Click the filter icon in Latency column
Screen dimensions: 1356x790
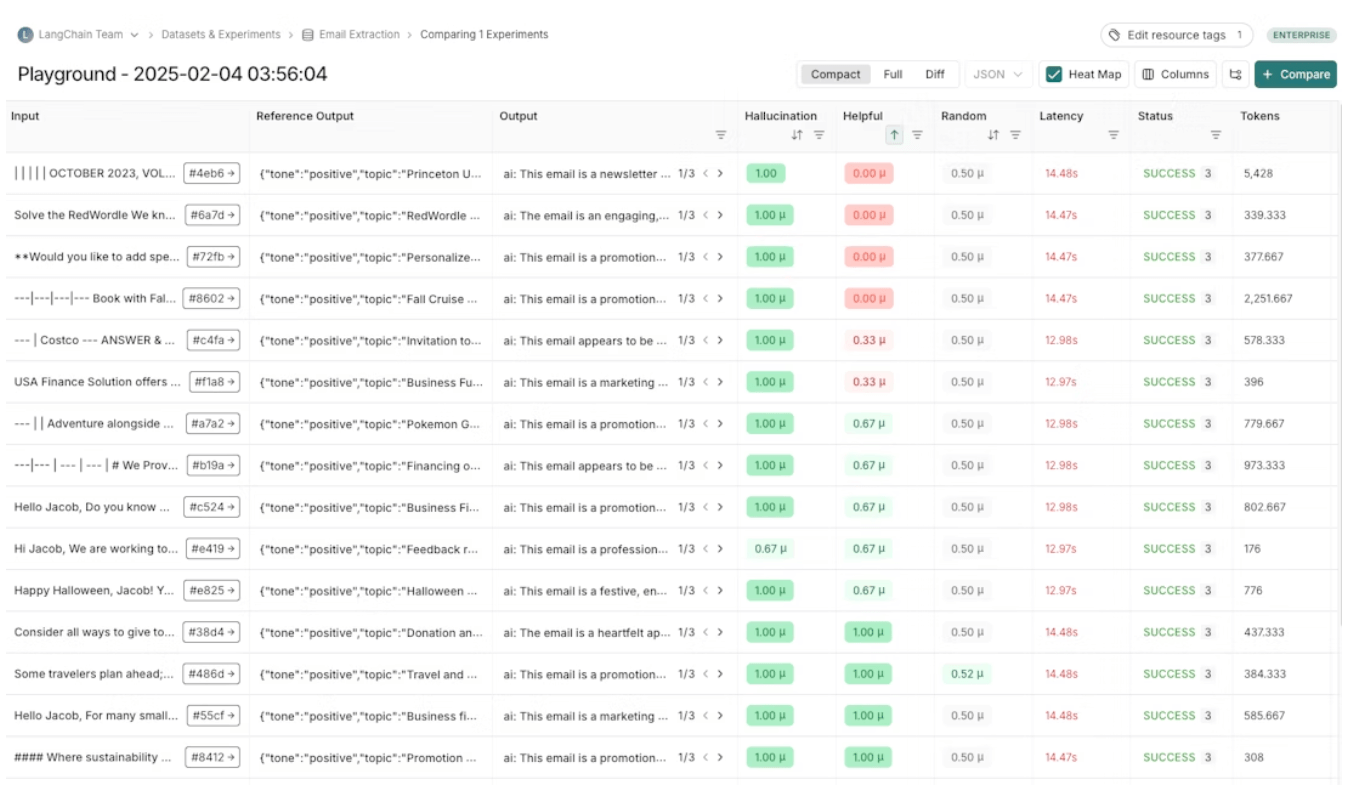point(1113,135)
